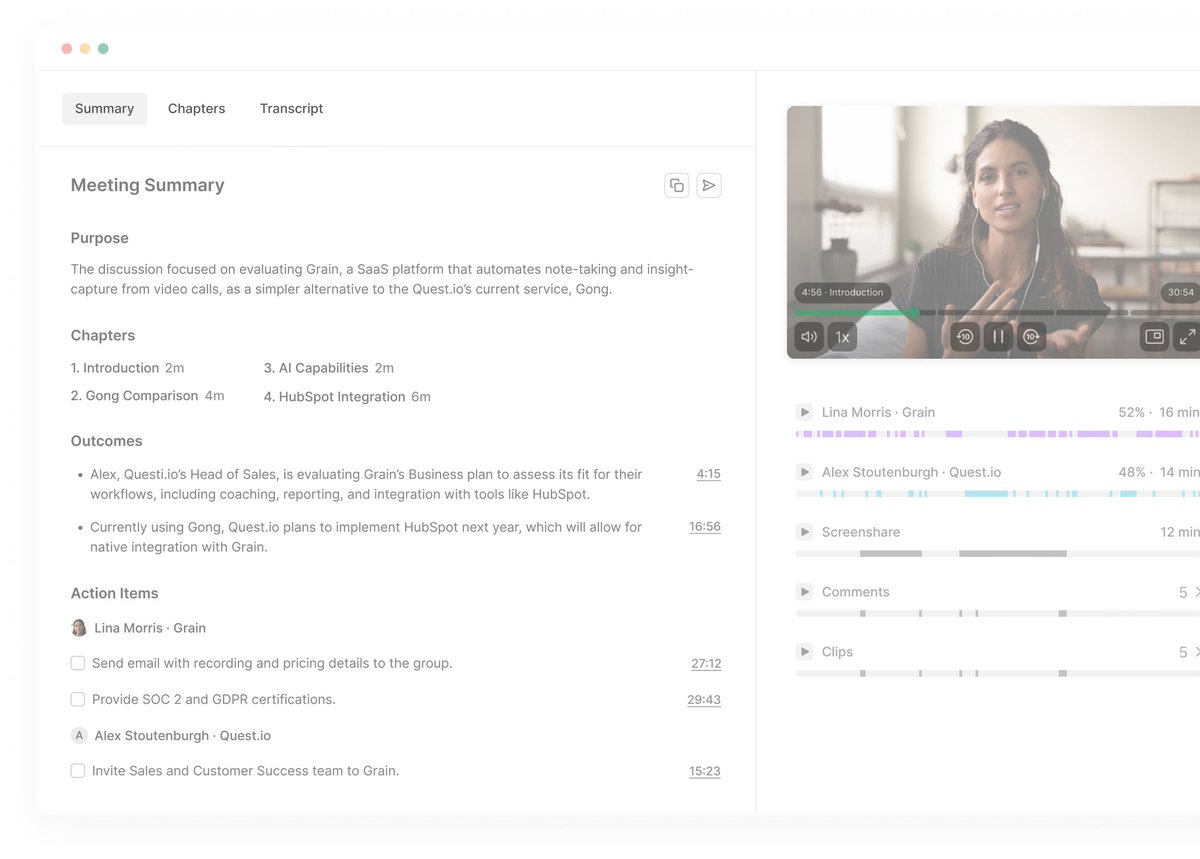This screenshot has height=859, width=1200.
Task: Share the Meeting Summary via the send icon
Action: (x=710, y=185)
